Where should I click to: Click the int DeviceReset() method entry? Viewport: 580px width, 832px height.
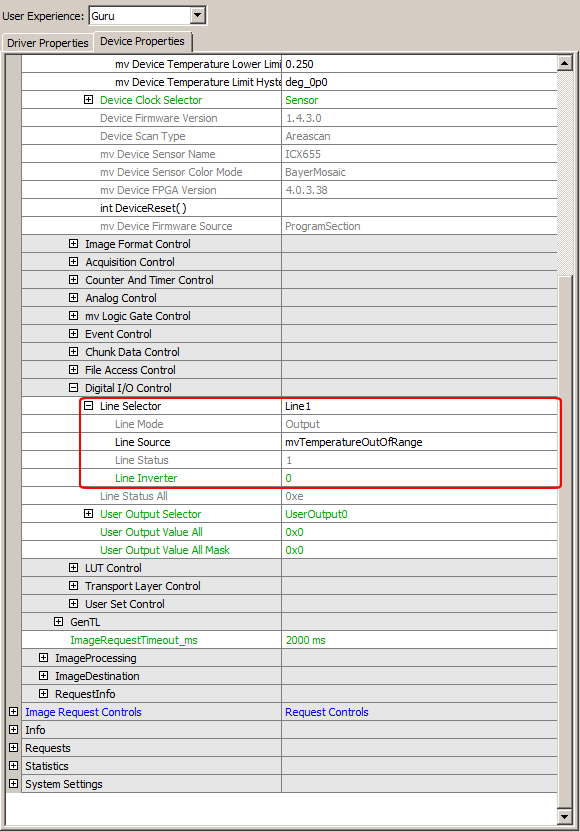143,208
